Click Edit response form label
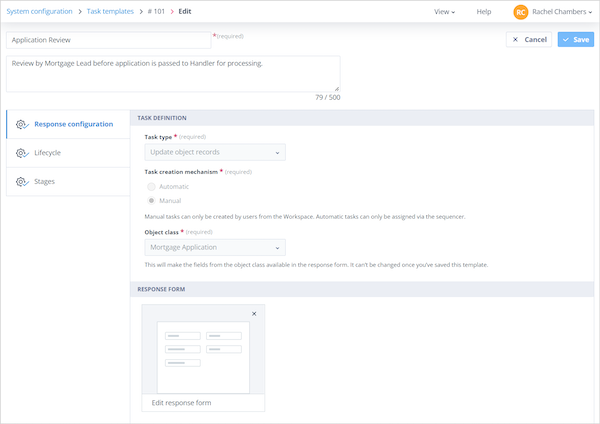600x424 pixels. tap(181, 403)
